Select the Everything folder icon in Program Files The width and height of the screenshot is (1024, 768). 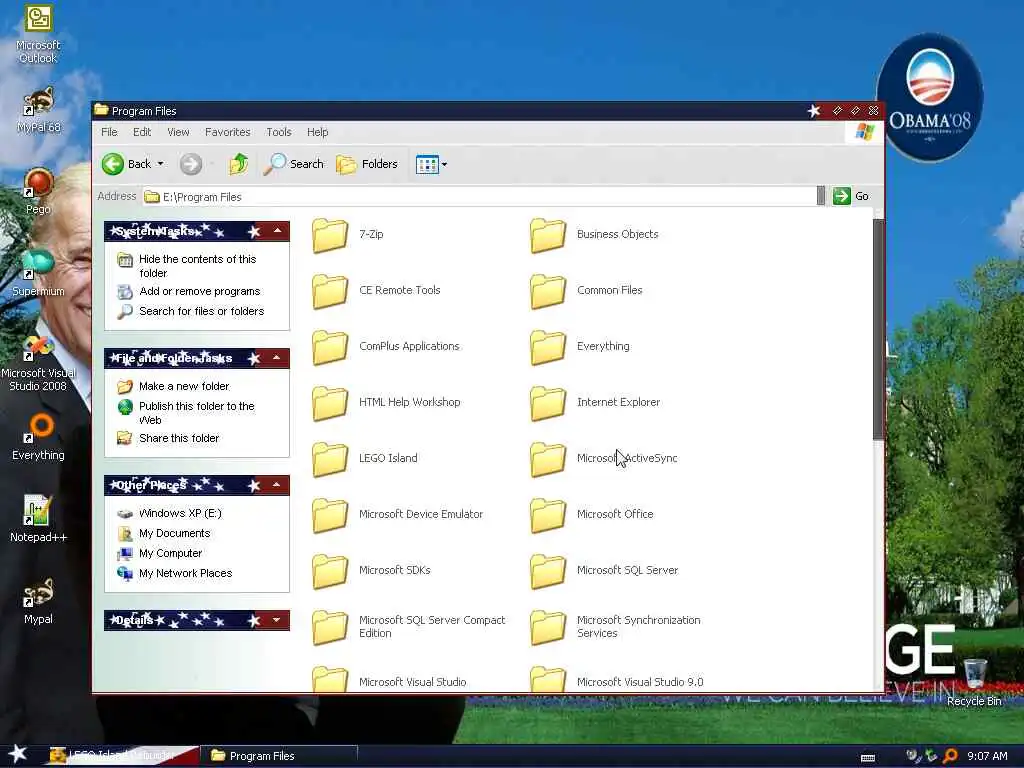548,347
